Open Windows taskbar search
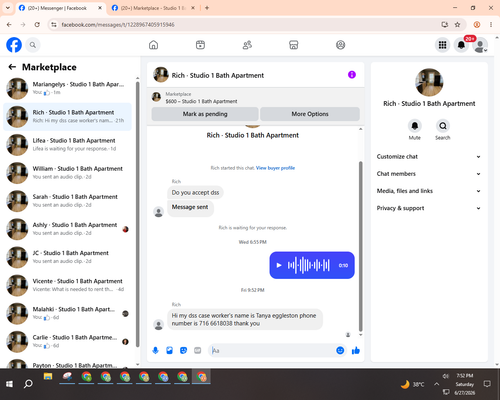The height and width of the screenshot is (400, 500). point(28,384)
